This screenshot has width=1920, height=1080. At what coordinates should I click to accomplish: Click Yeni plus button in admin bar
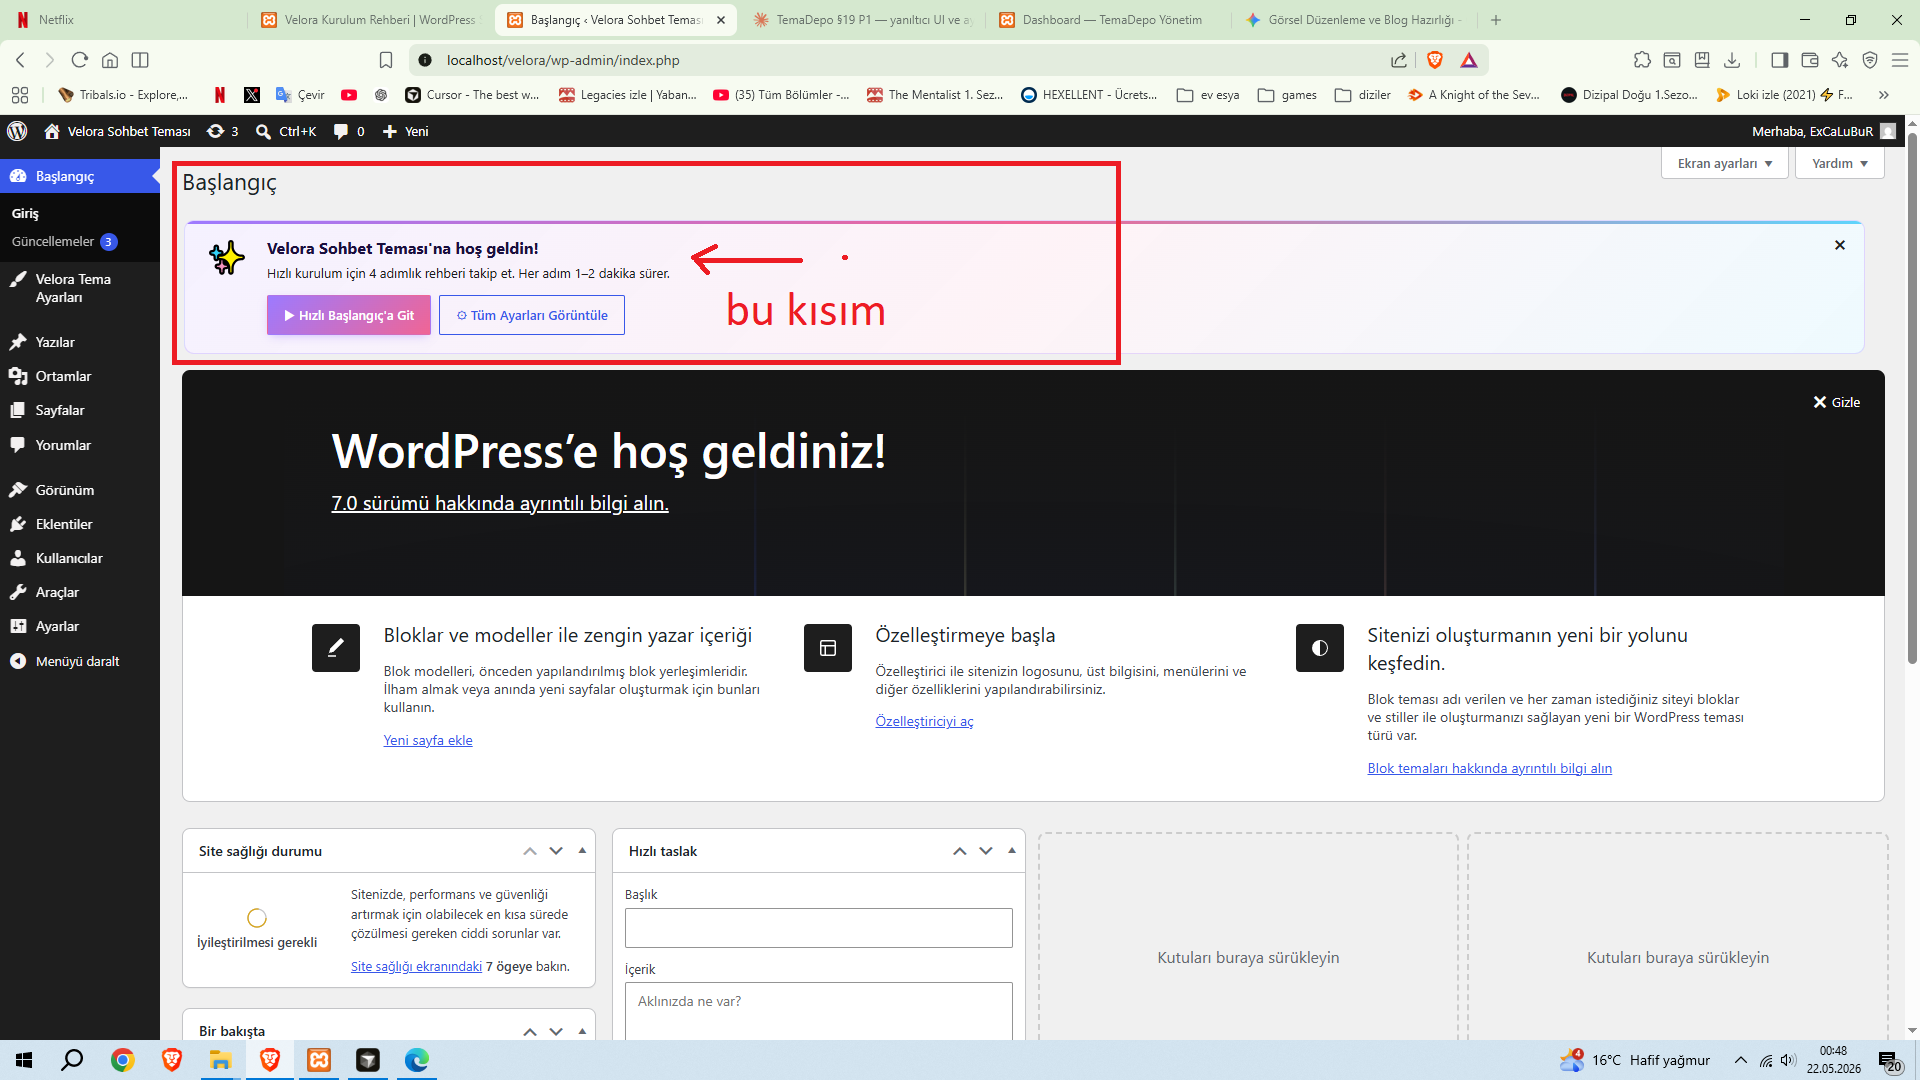405,131
